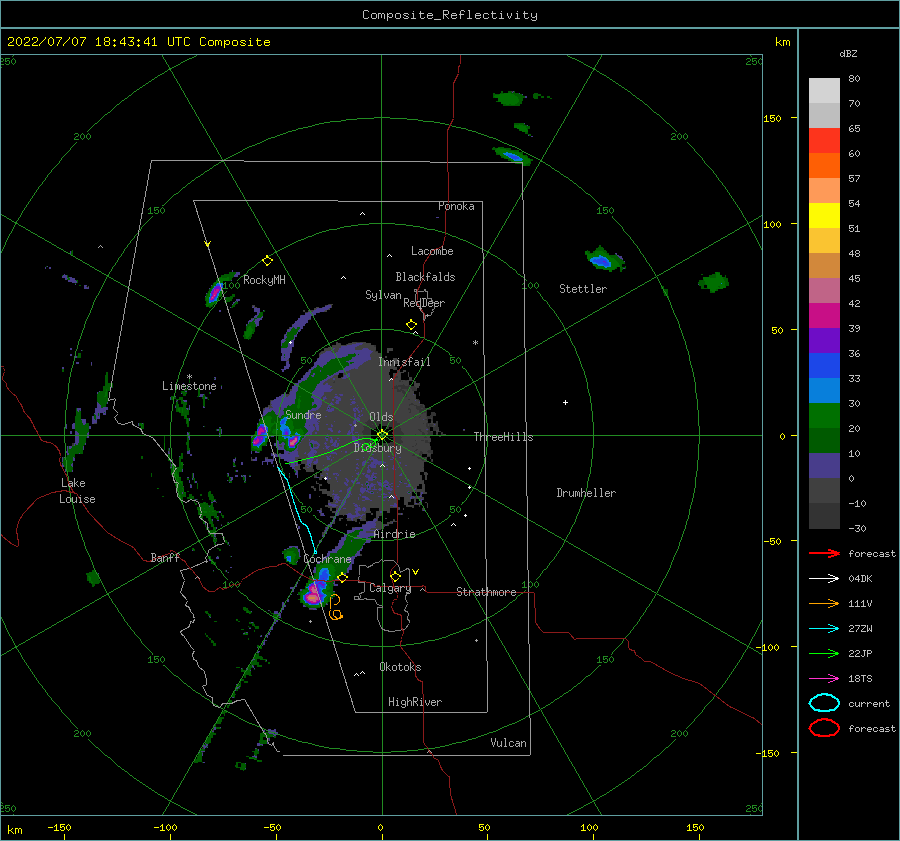Click the Sundre town label
900x841 pixels.
pos(303,414)
